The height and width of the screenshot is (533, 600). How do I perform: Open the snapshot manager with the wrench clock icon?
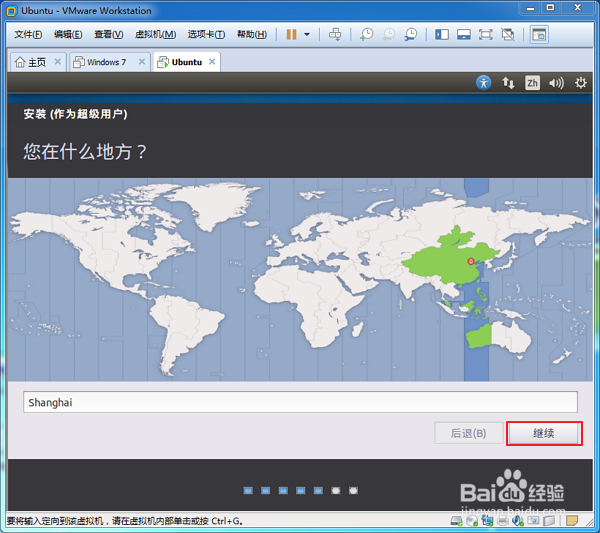point(411,34)
